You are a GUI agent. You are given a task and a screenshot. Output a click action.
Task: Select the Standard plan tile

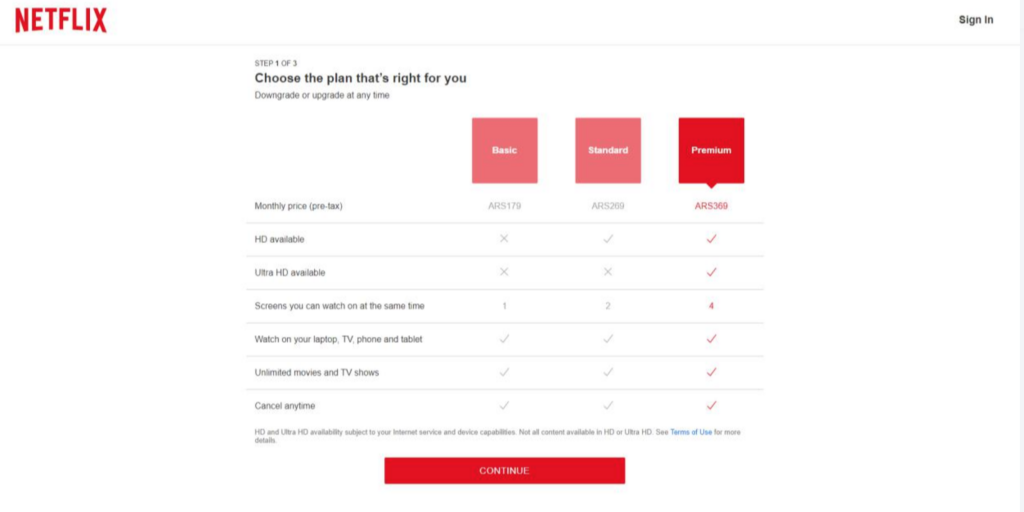click(x=607, y=150)
